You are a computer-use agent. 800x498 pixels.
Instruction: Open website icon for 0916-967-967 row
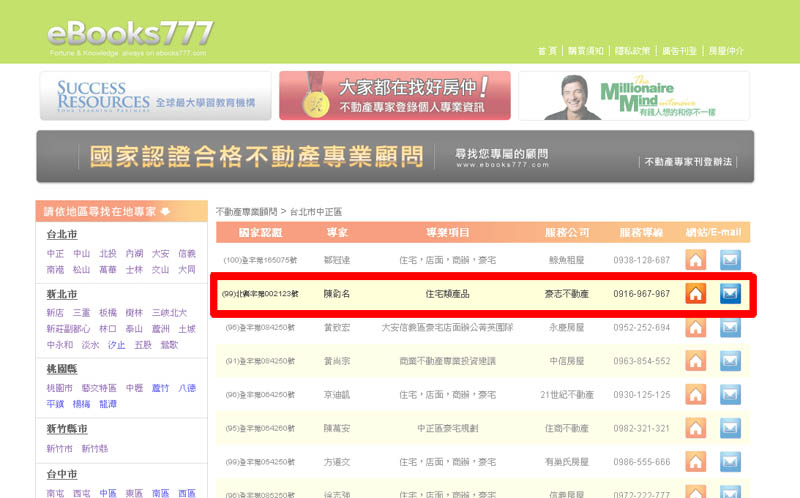pos(695,293)
